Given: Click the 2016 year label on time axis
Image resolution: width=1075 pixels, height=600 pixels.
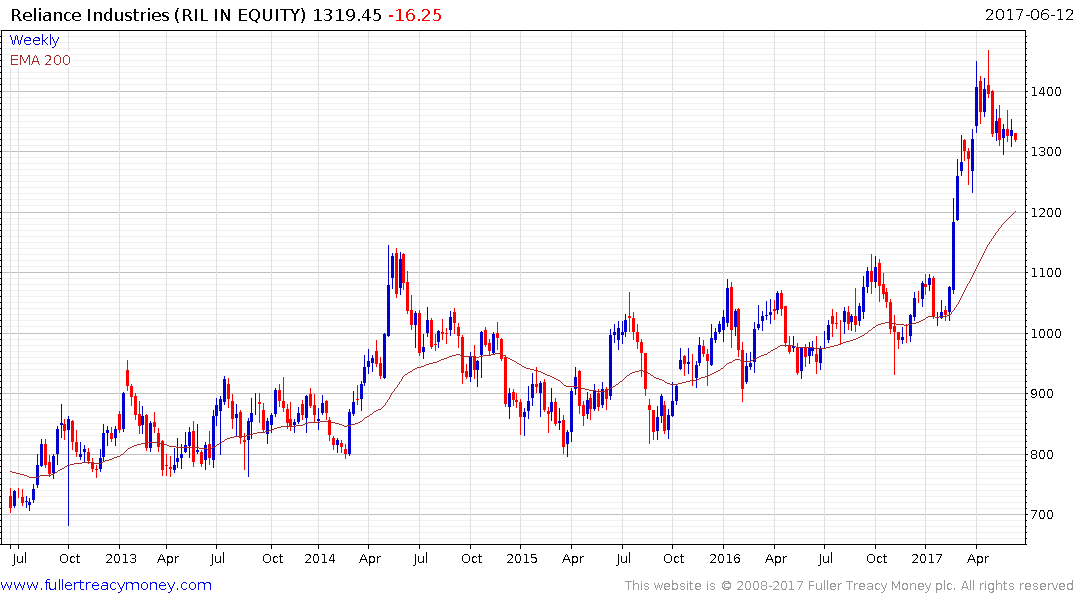Looking at the screenshot, I should 725,558.
